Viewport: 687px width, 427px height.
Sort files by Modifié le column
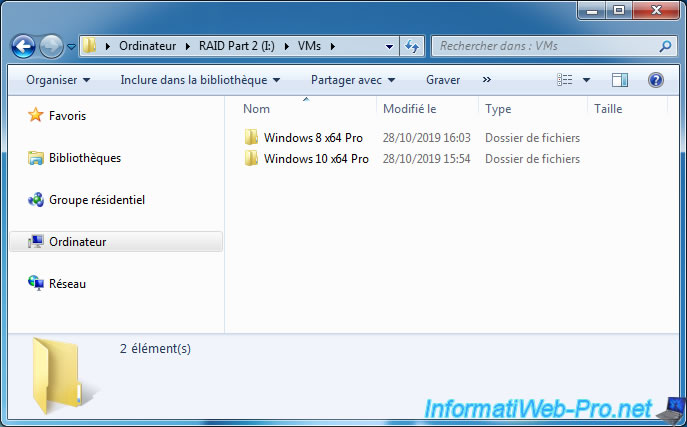click(x=410, y=108)
